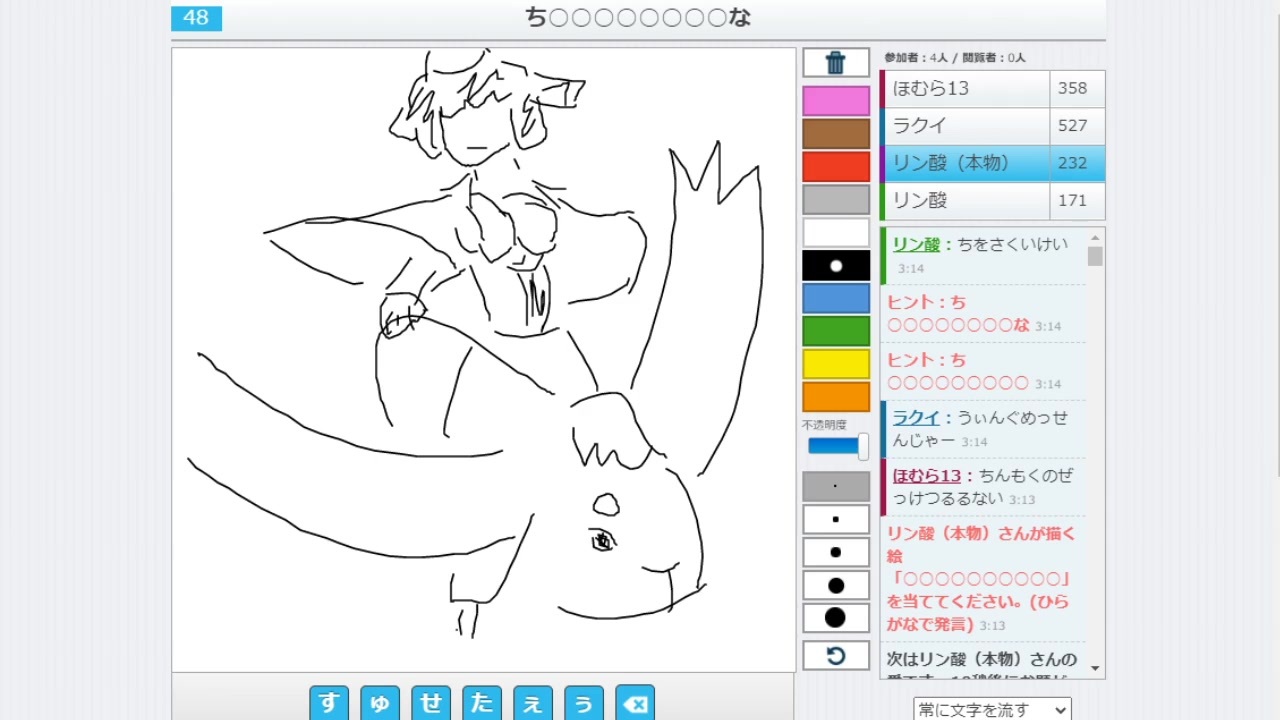Undo the last stroke

point(836,656)
